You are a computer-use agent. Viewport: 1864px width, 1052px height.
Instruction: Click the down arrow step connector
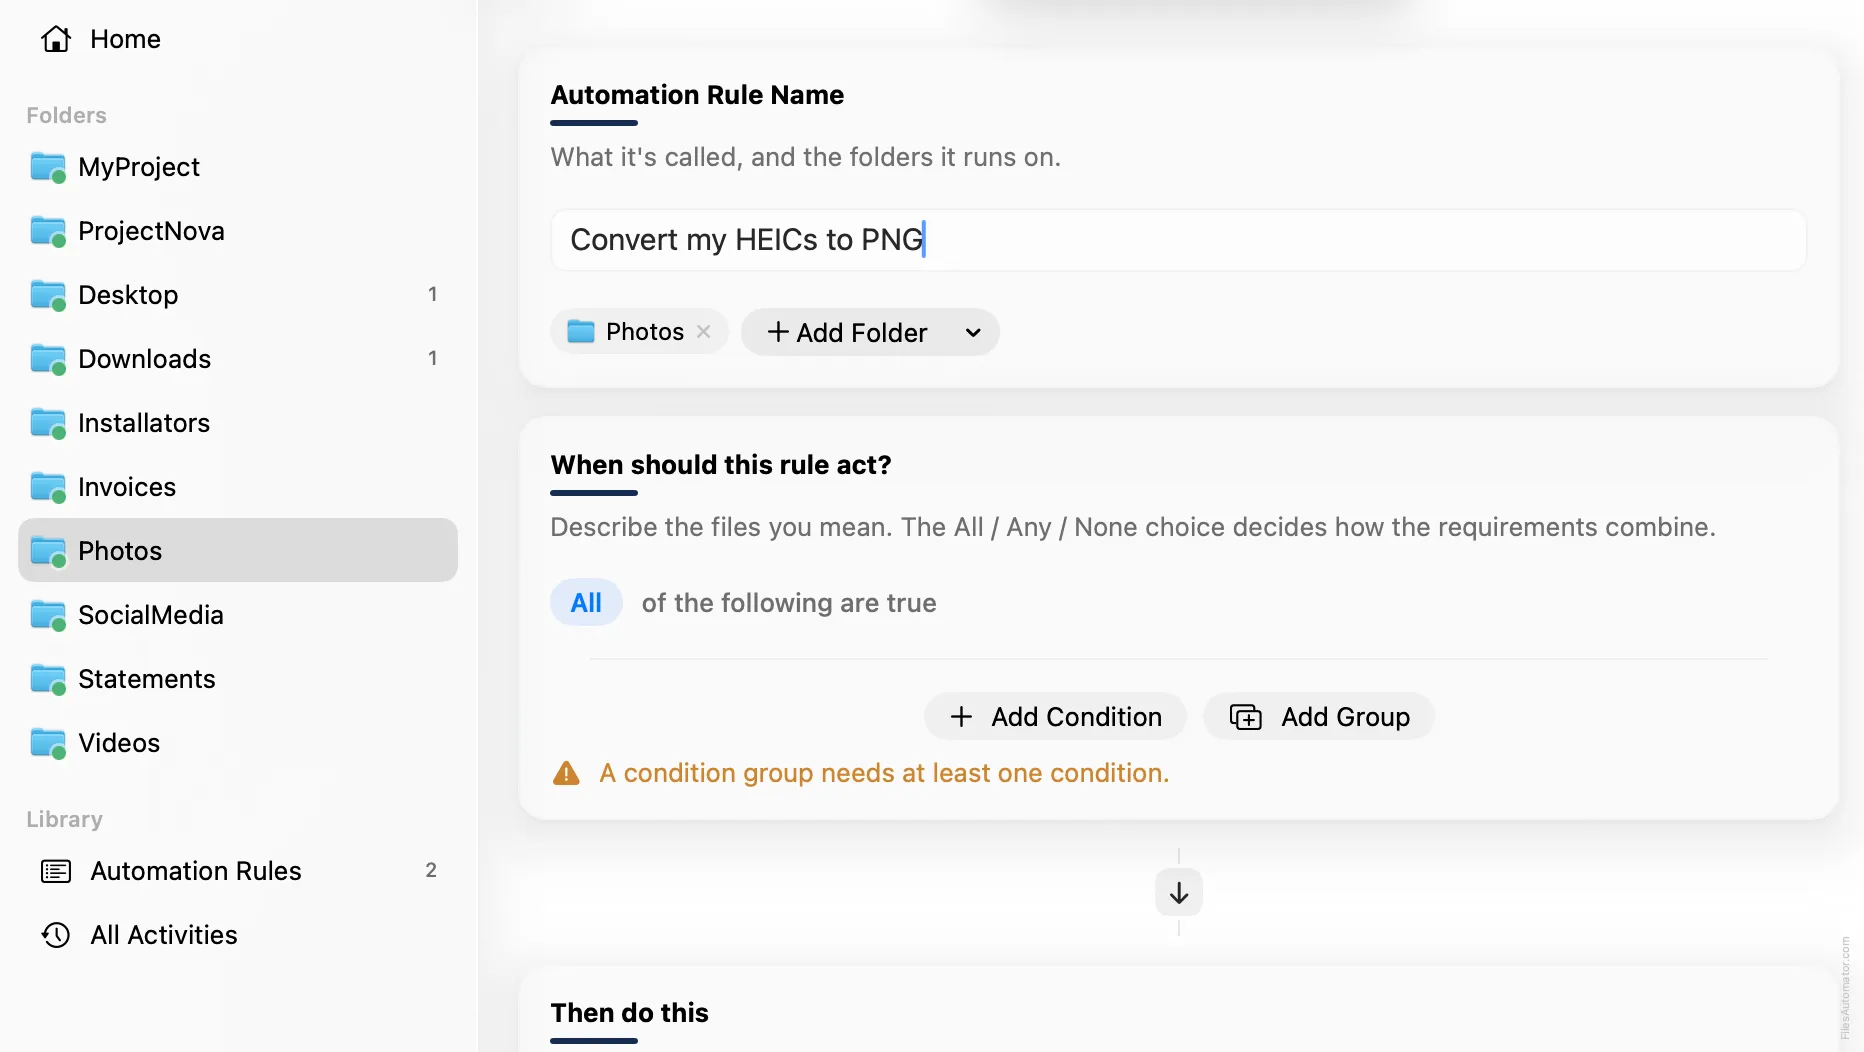pyautogui.click(x=1179, y=892)
